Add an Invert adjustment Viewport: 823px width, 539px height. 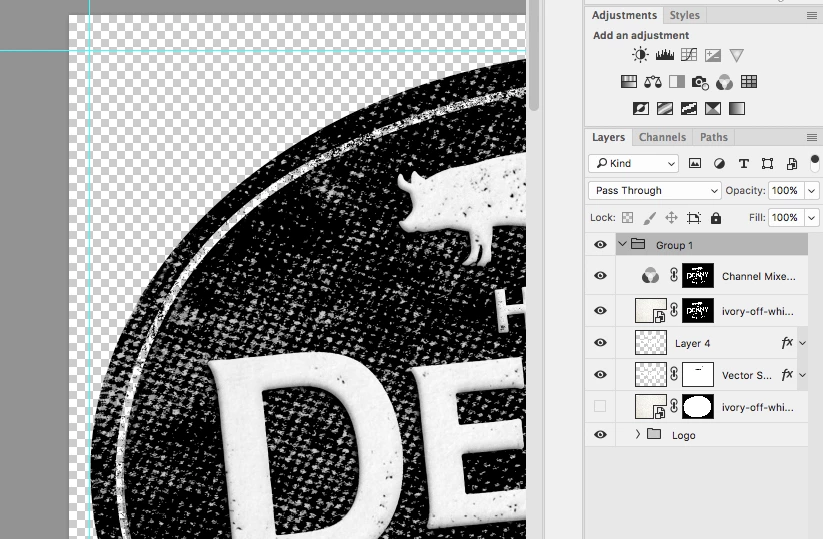pyautogui.click(x=641, y=109)
